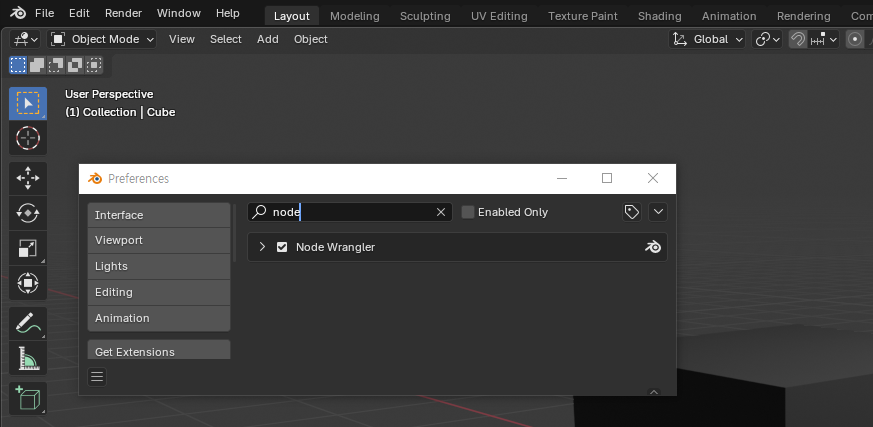
Task: Open the pivot point dropdown
Action: [767, 40]
